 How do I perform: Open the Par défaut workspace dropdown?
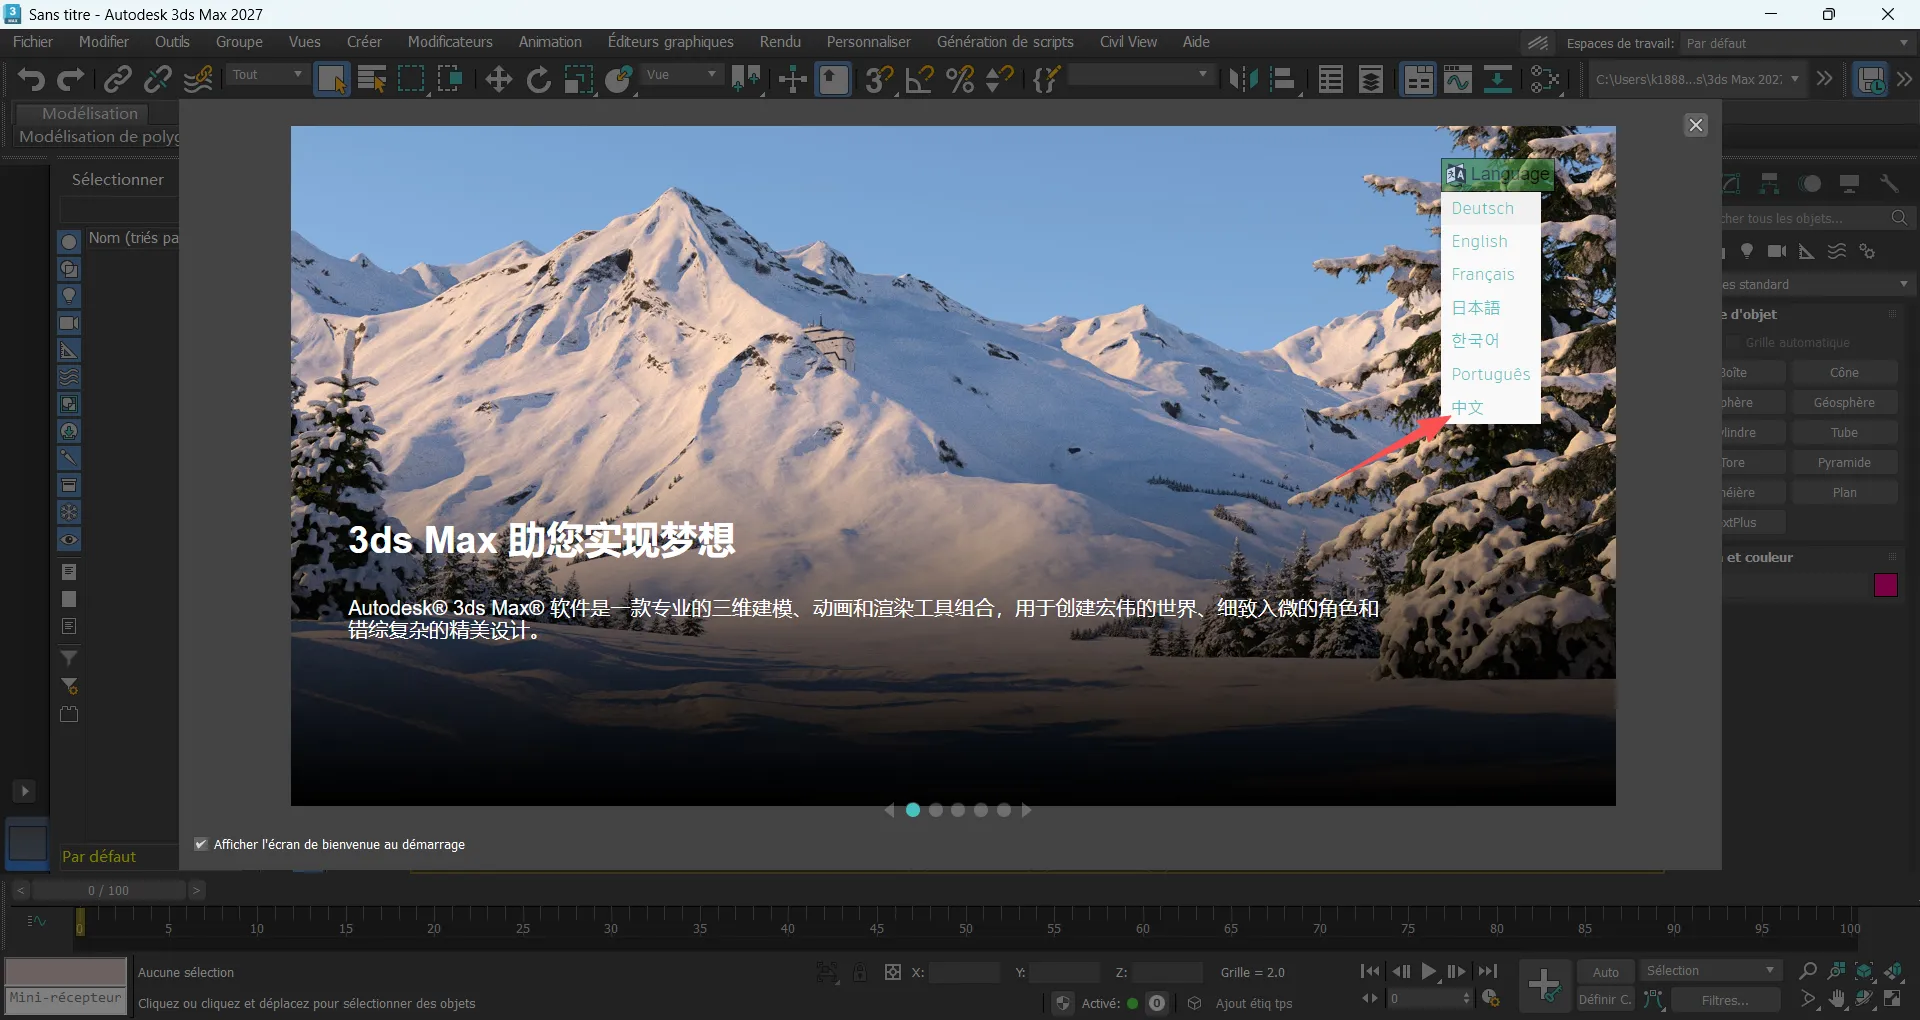pos(1797,43)
